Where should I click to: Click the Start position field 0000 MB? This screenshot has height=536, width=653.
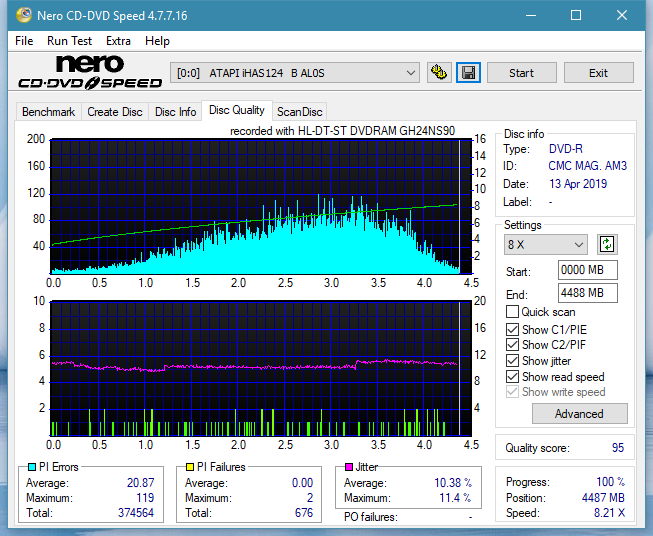pos(588,270)
